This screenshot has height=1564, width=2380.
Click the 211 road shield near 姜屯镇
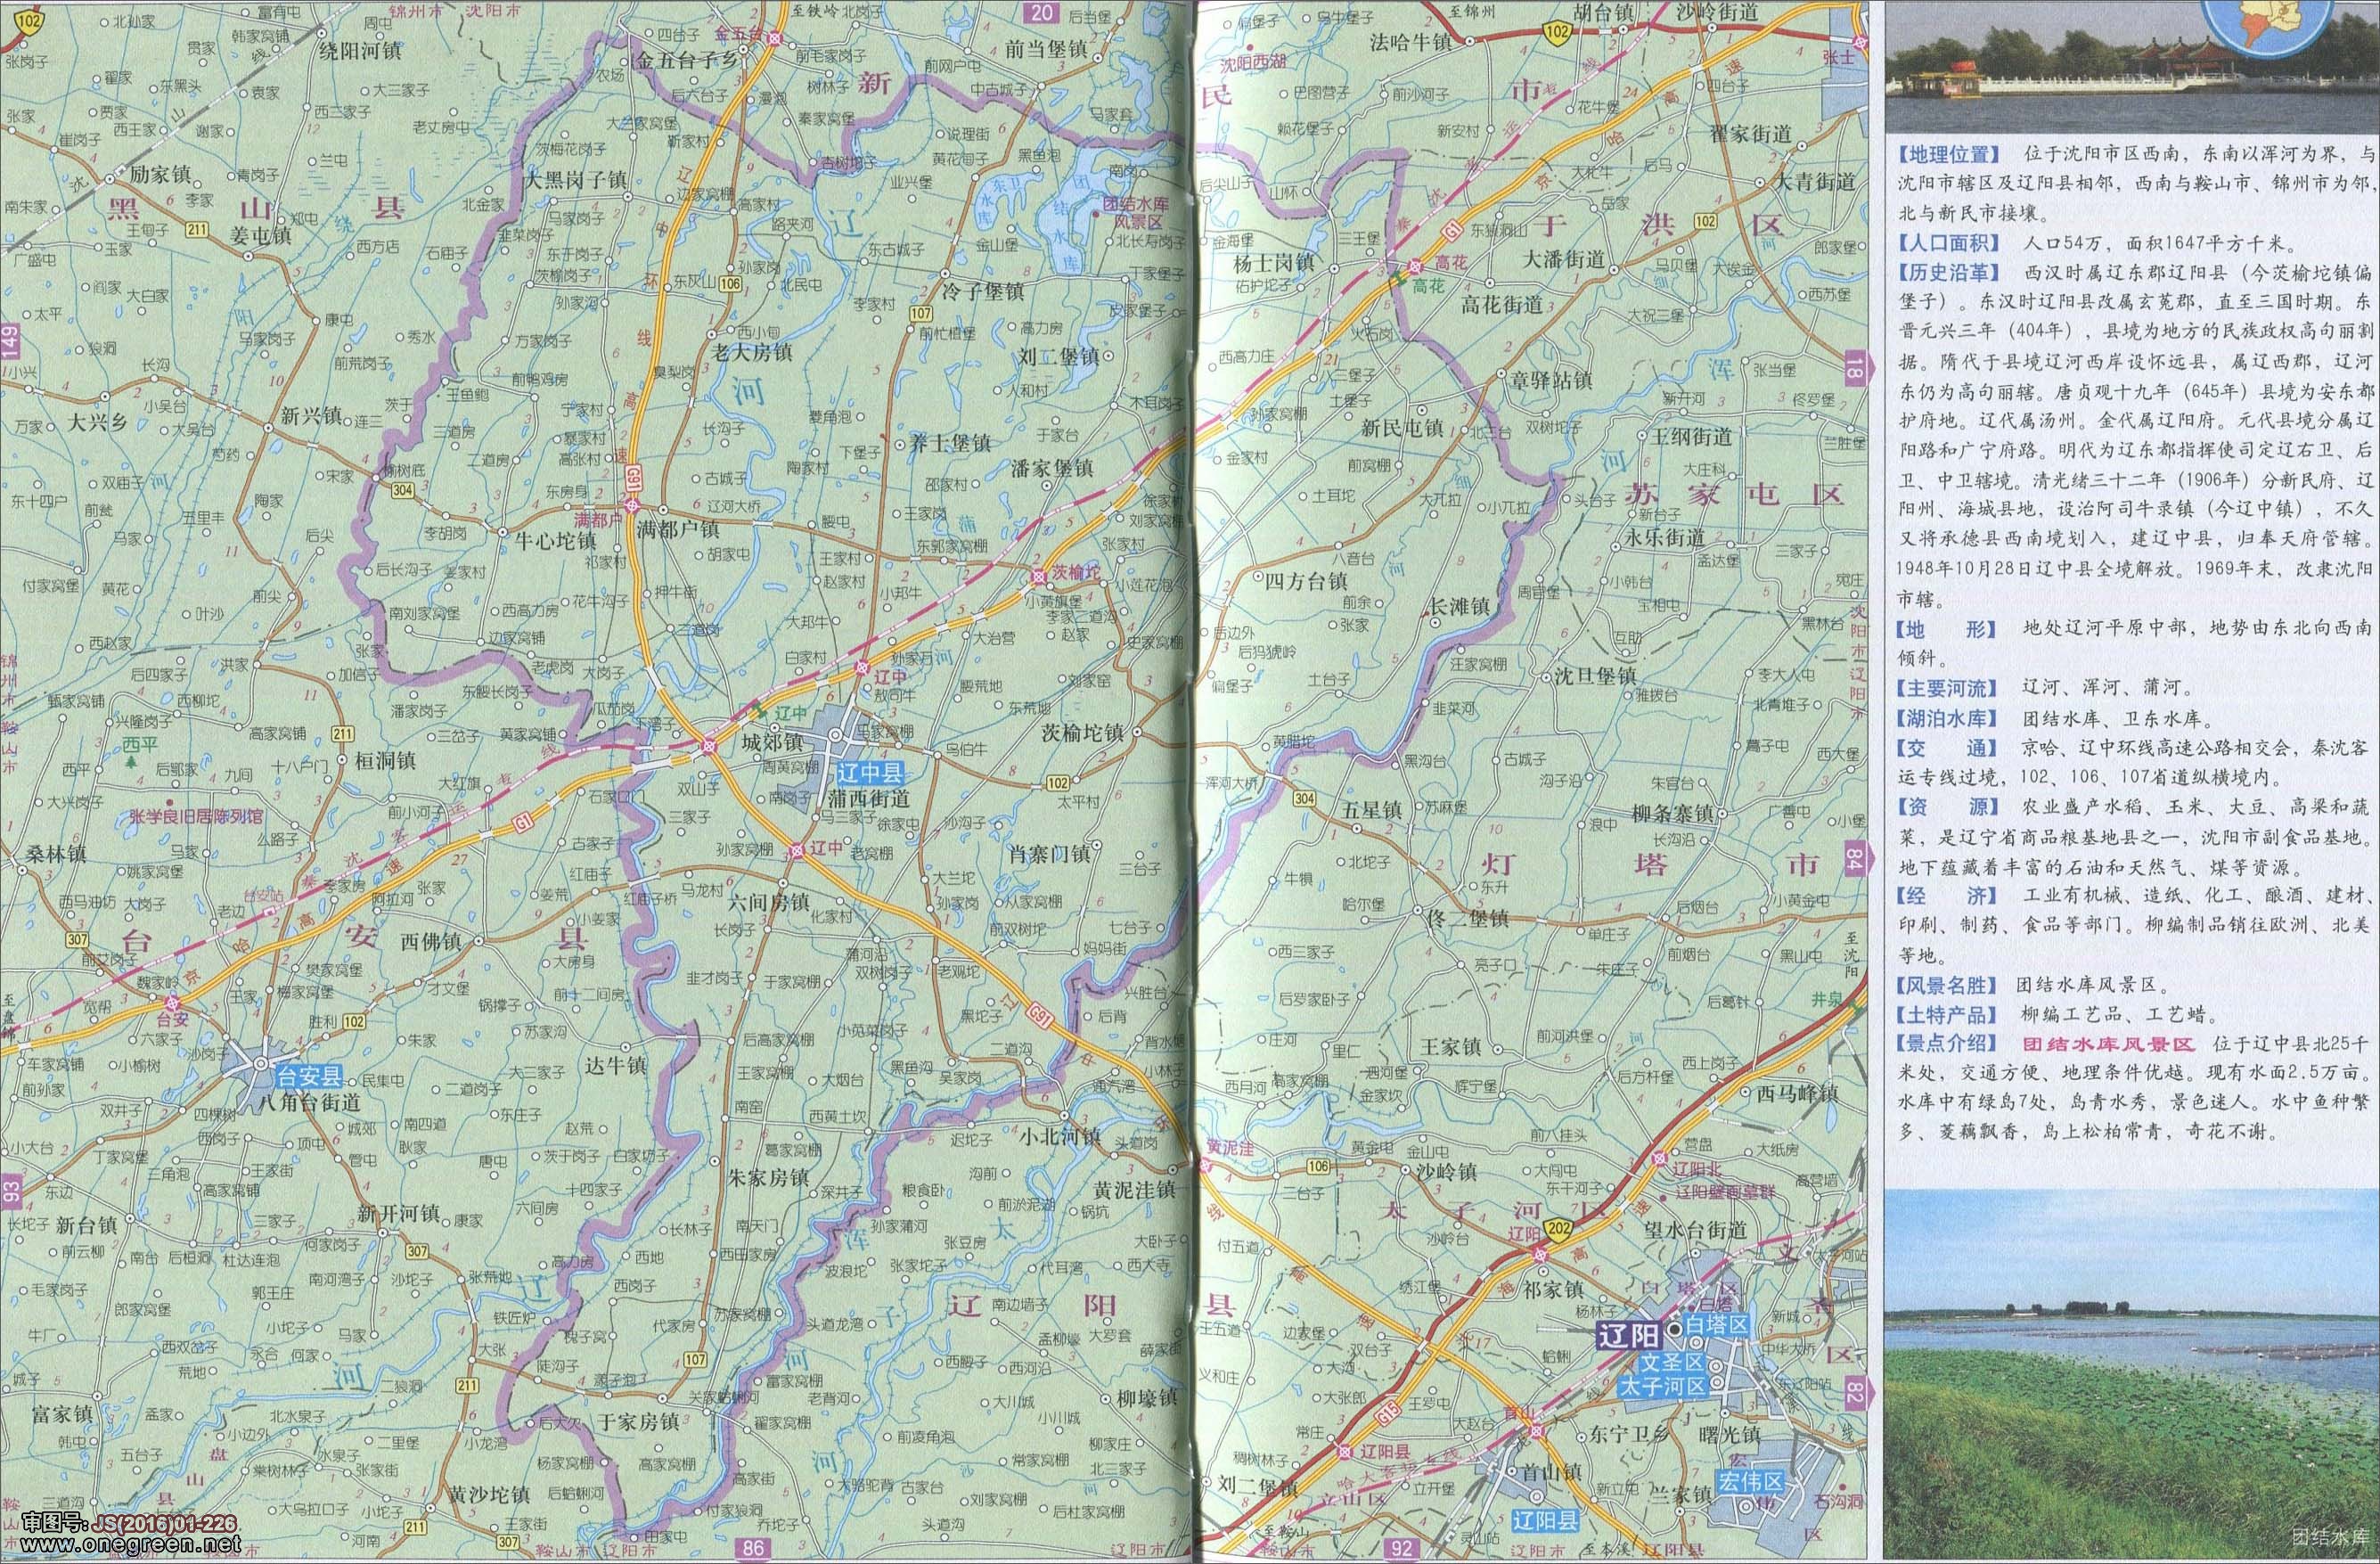point(196,230)
